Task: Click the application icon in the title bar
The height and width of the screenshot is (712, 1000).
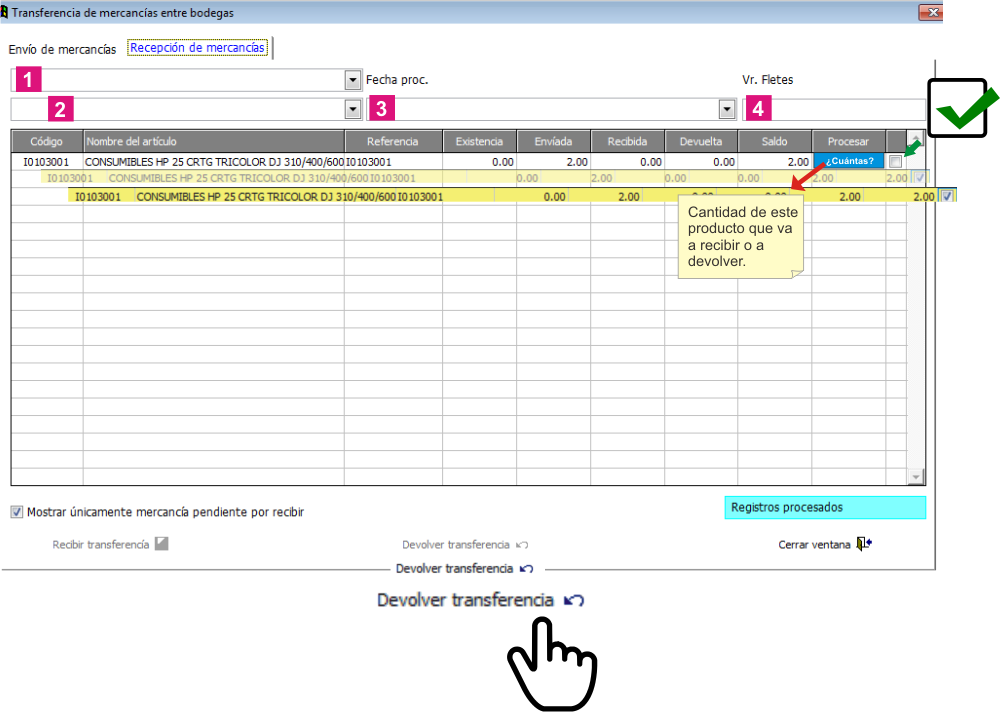Action: [4, 12]
